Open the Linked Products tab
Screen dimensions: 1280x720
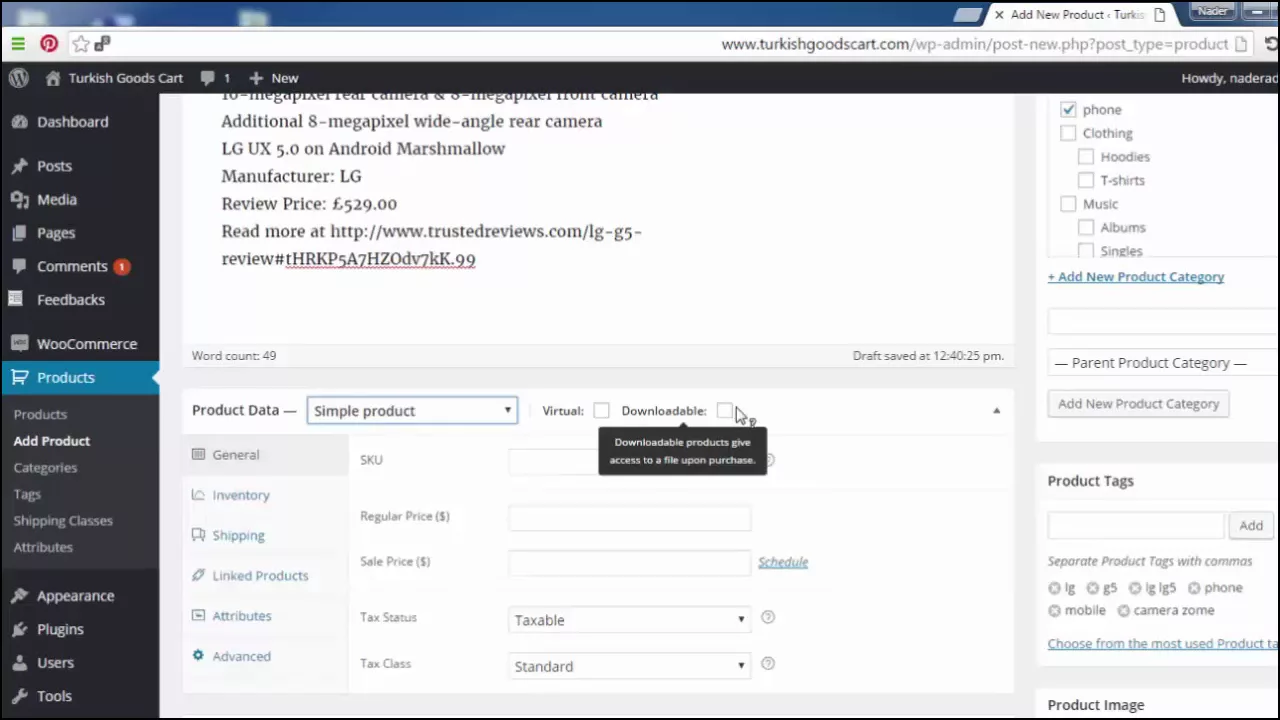tap(265, 576)
